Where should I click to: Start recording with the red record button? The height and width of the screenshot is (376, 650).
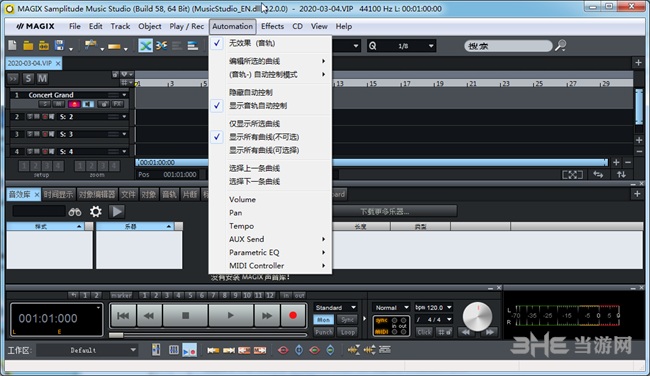click(293, 316)
